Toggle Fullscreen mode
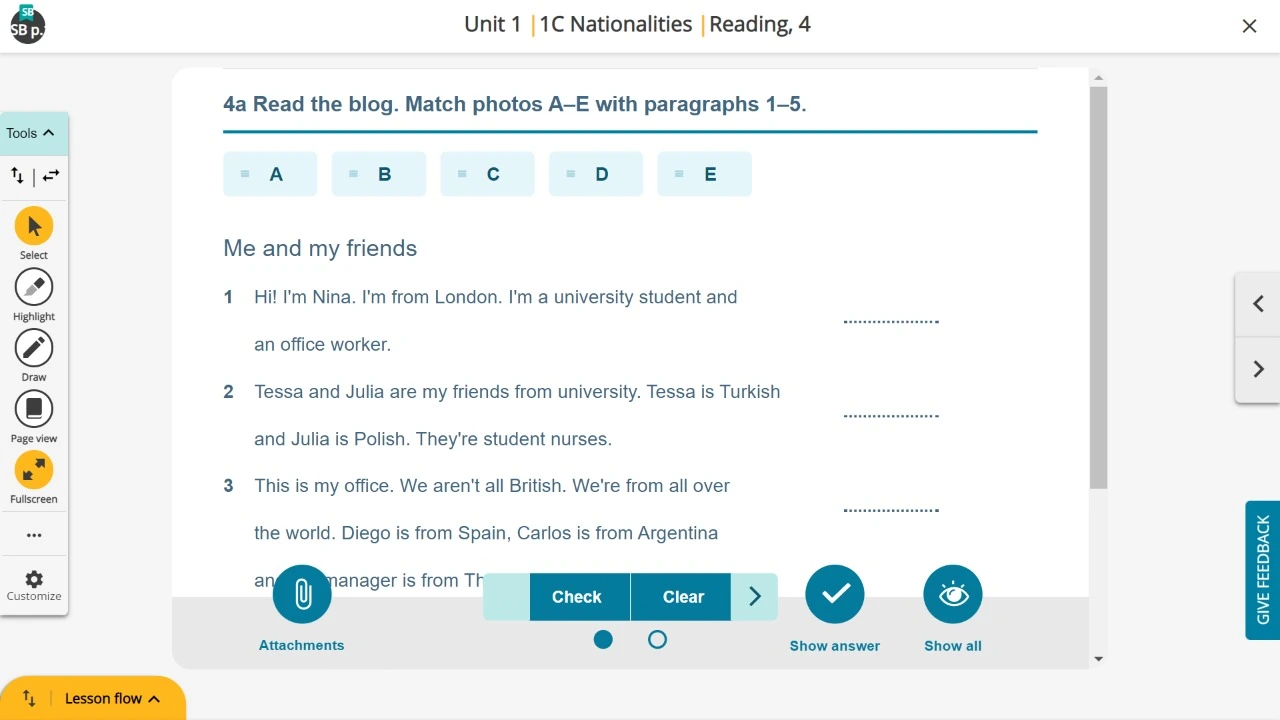Image resolution: width=1280 pixels, height=720 pixels. coord(34,470)
